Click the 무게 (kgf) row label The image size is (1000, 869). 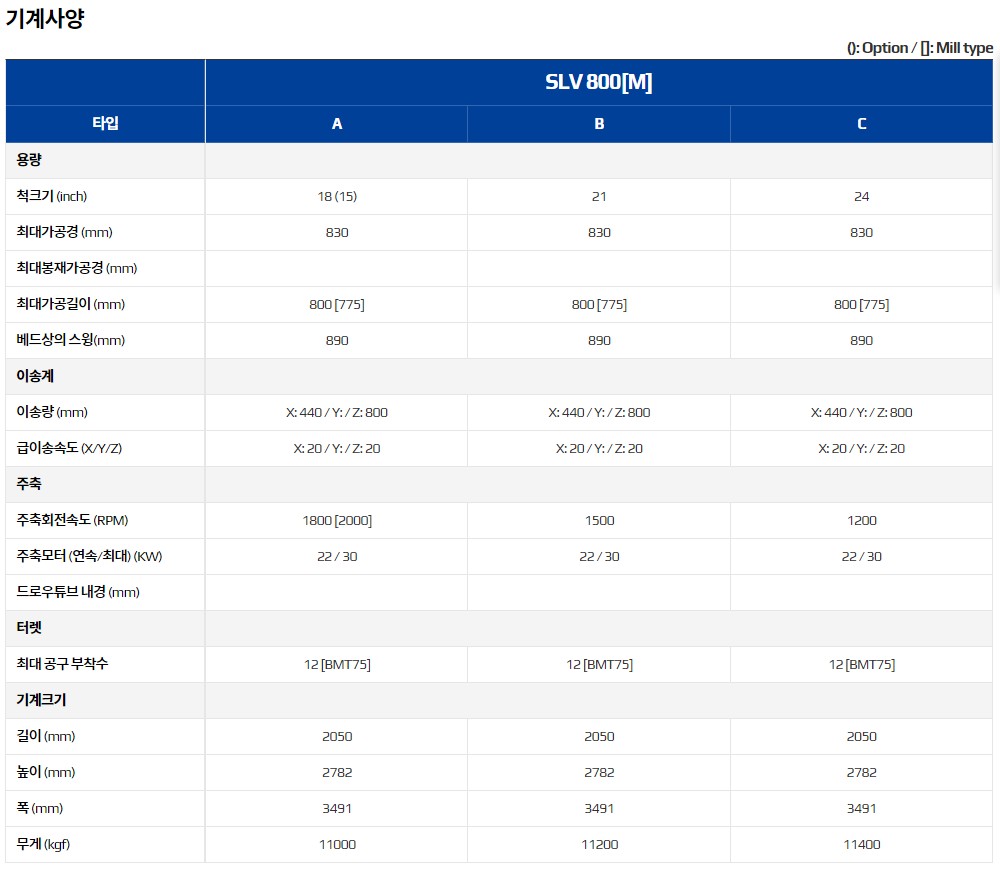[x=44, y=844]
